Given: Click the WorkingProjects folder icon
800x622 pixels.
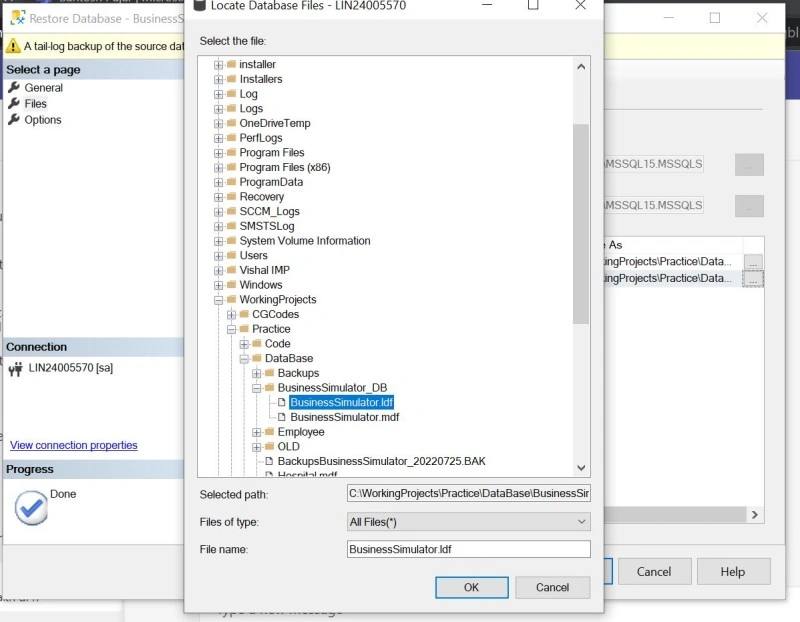Looking at the screenshot, I should click(x=231, y=300).
